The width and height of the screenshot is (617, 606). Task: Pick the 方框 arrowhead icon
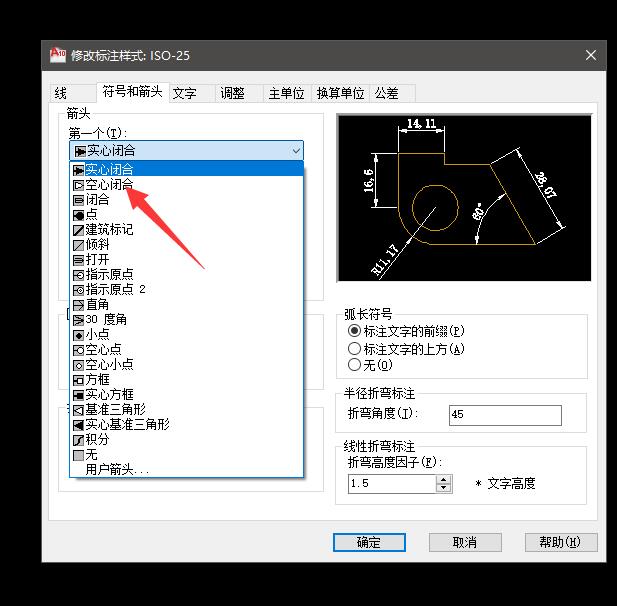point(79,380)
